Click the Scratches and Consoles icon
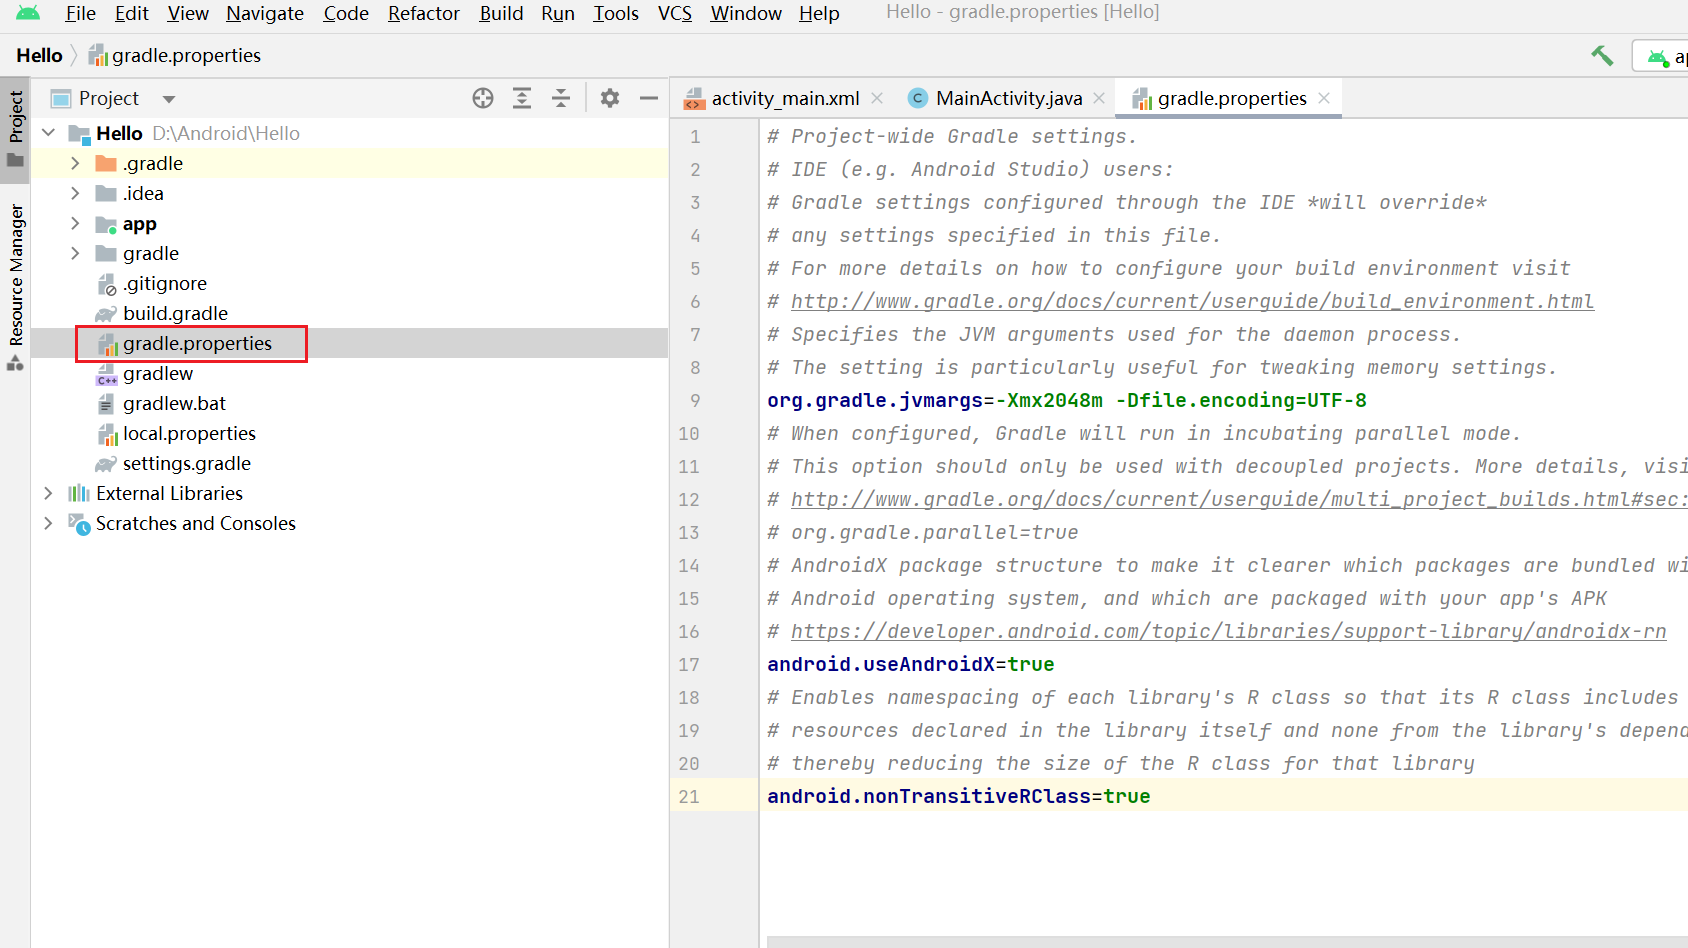 (79, 524)
